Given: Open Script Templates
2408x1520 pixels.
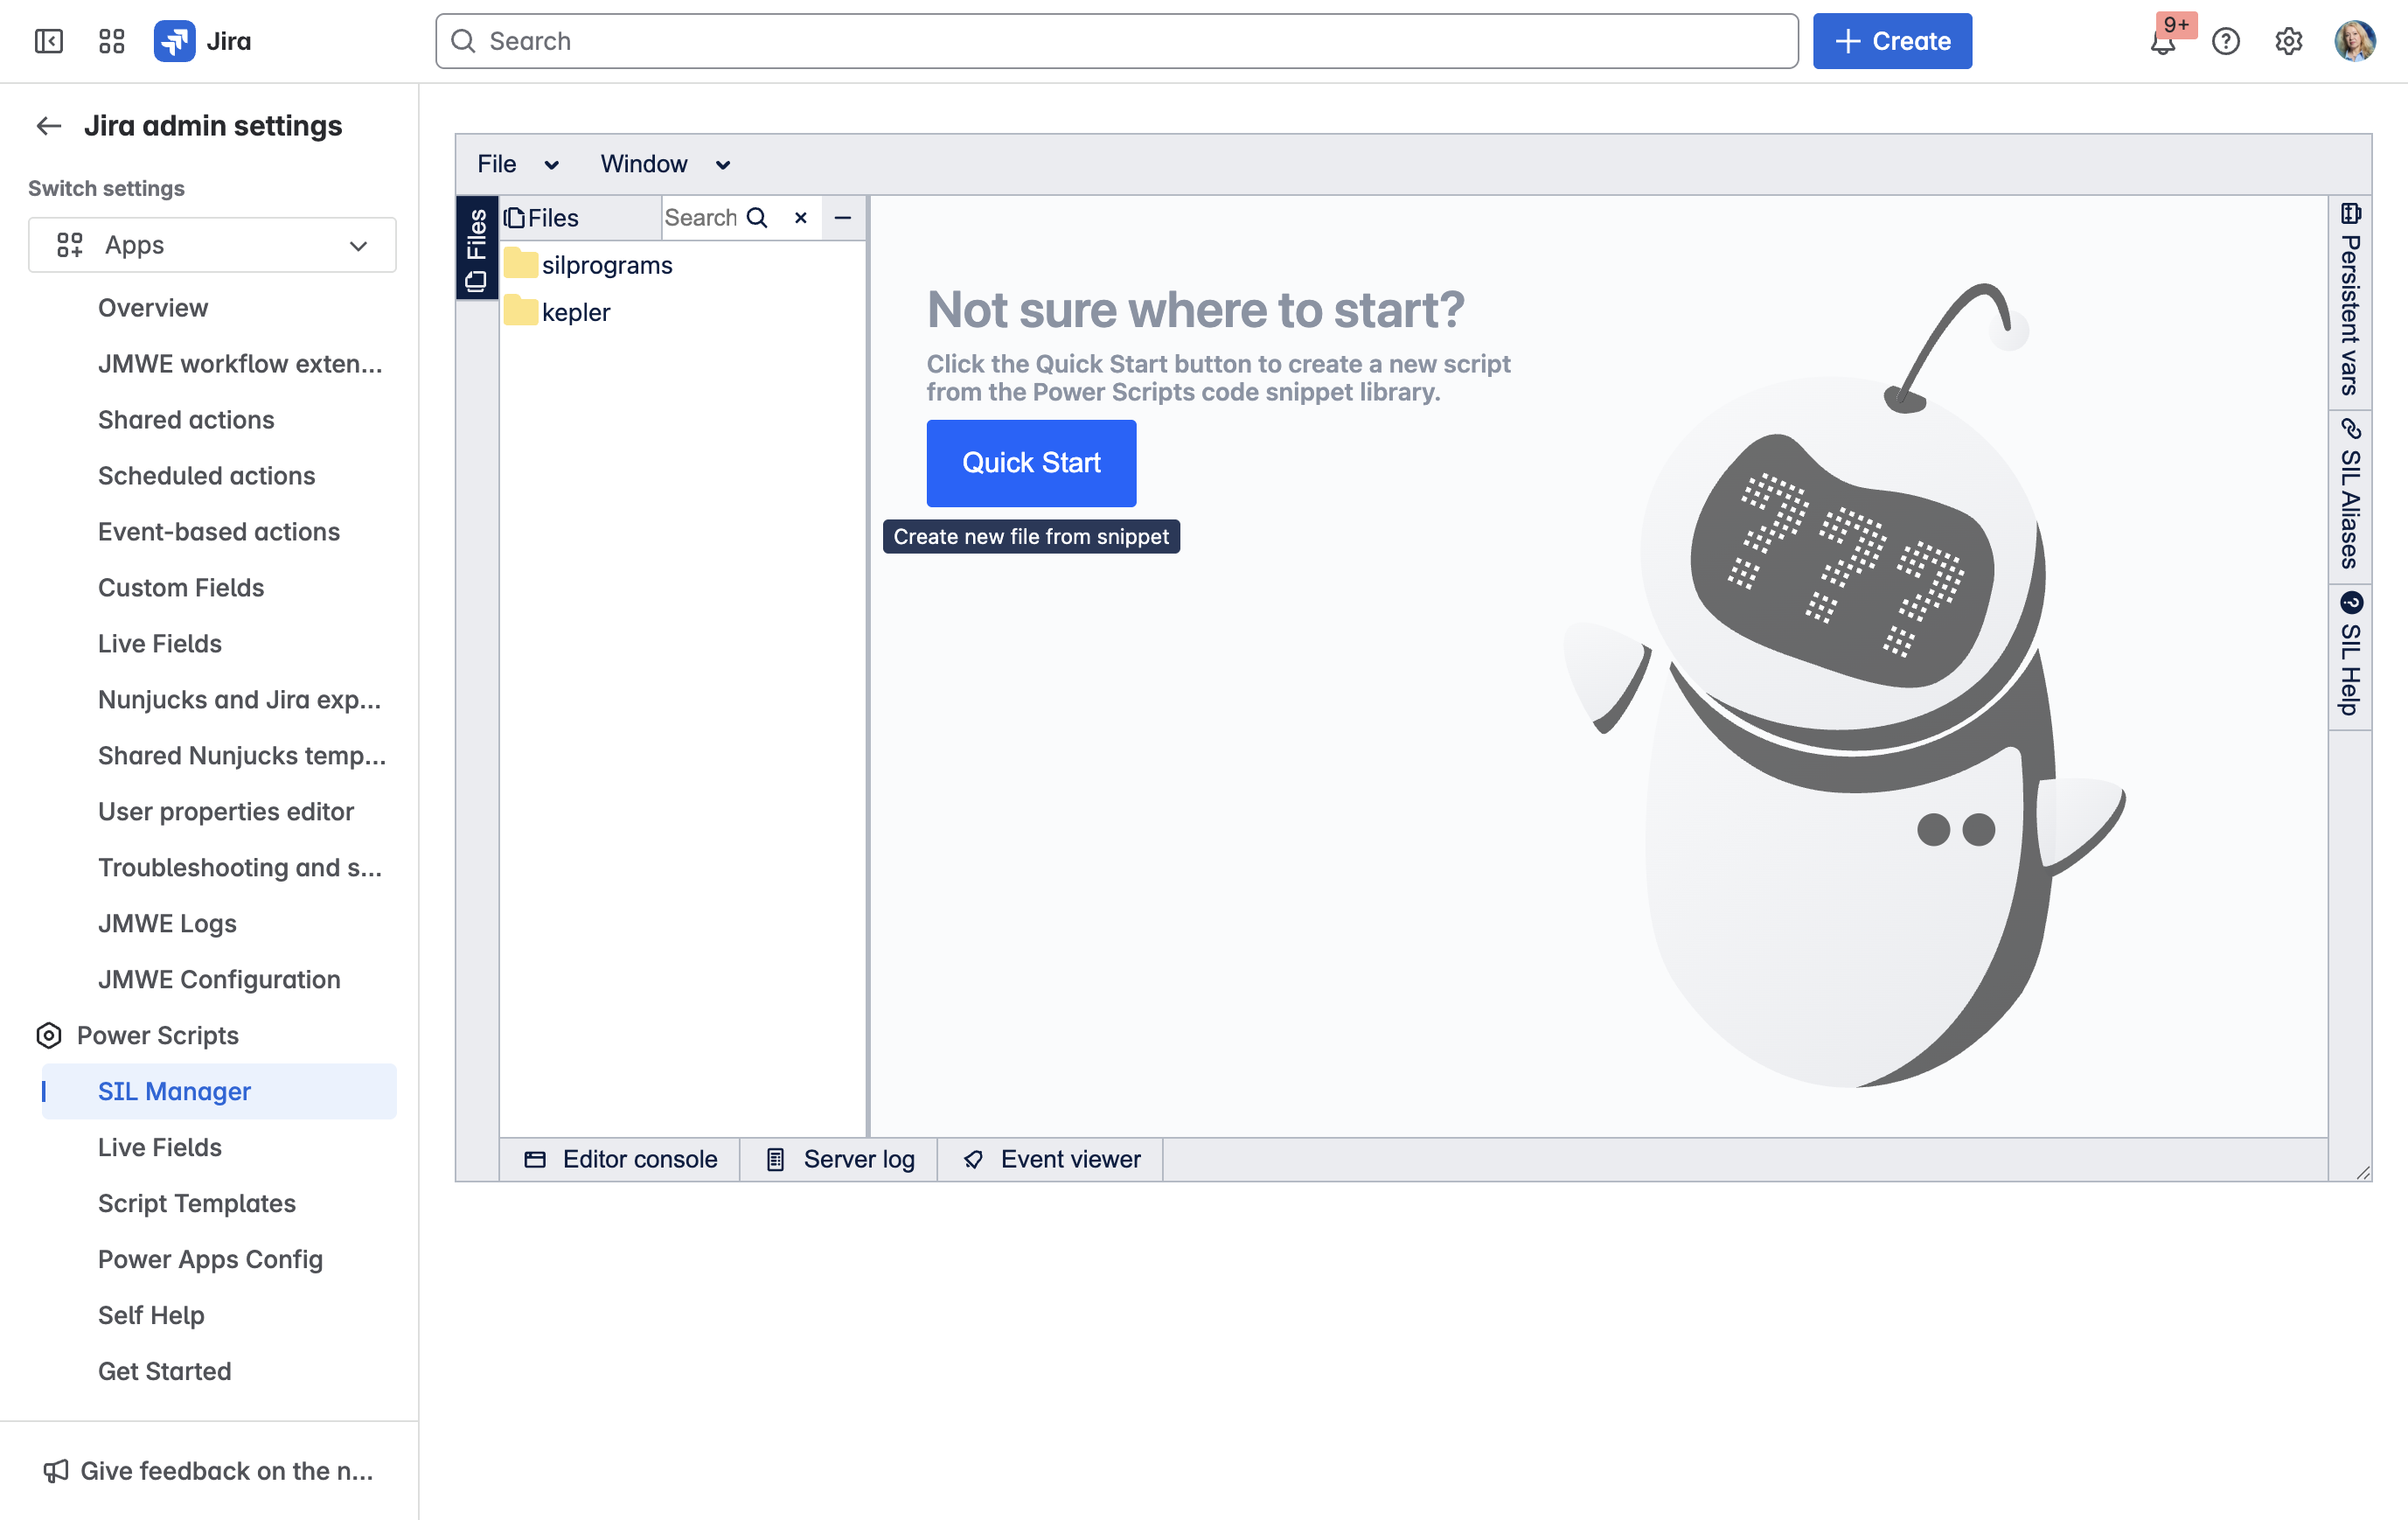Looking at the screenshot, I should 197,1203.
